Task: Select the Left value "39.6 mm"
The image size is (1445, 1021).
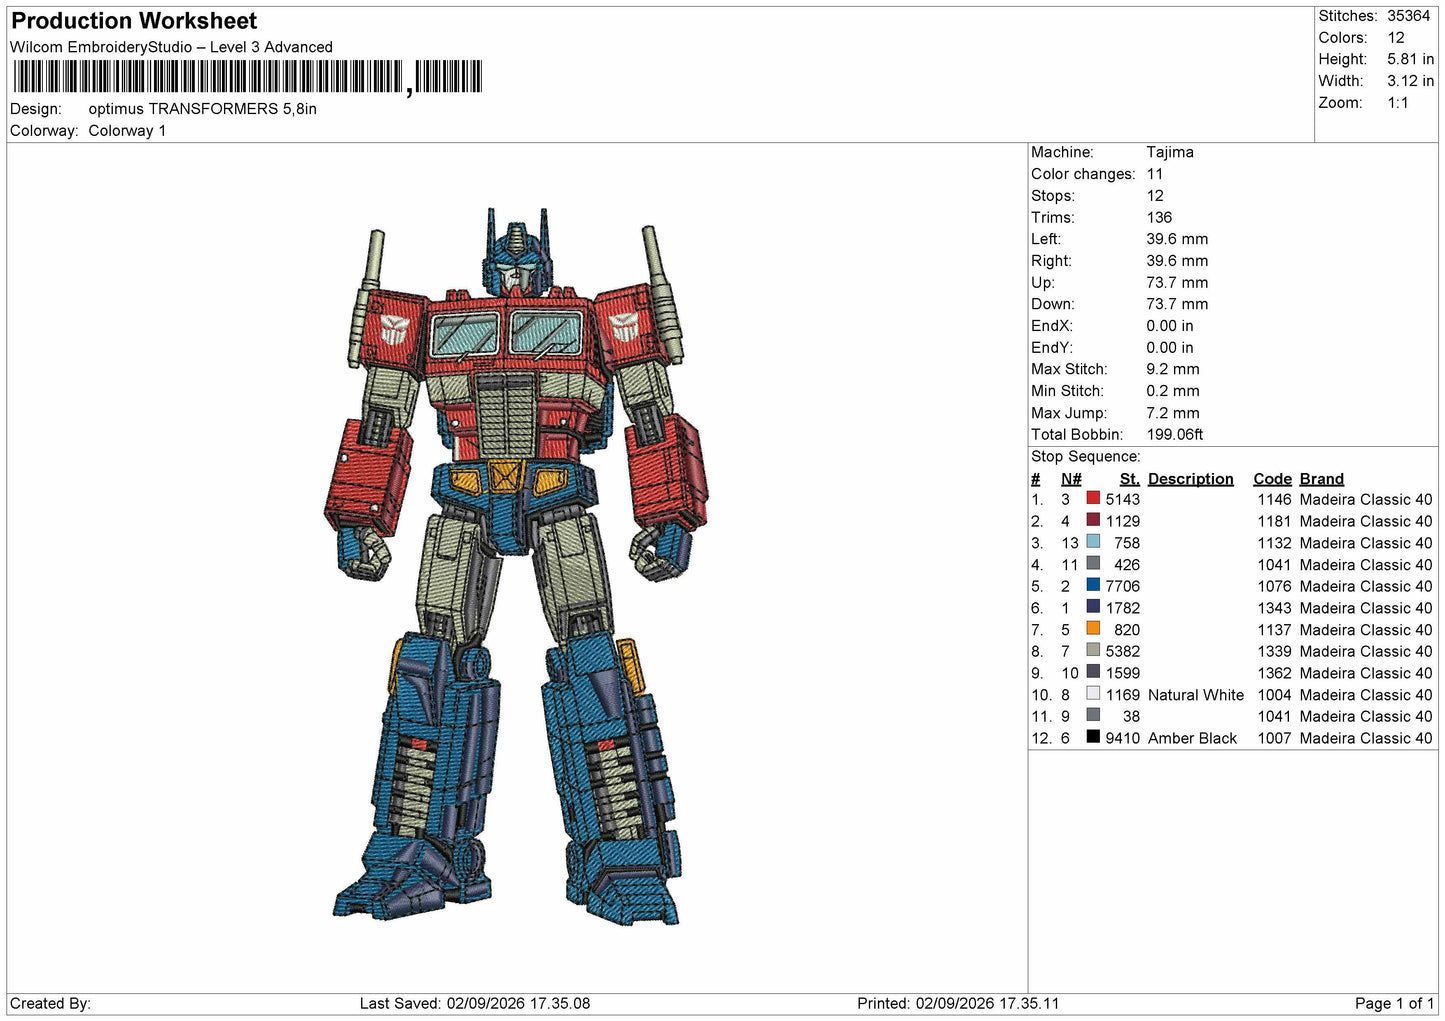Action: [1178, 239]
